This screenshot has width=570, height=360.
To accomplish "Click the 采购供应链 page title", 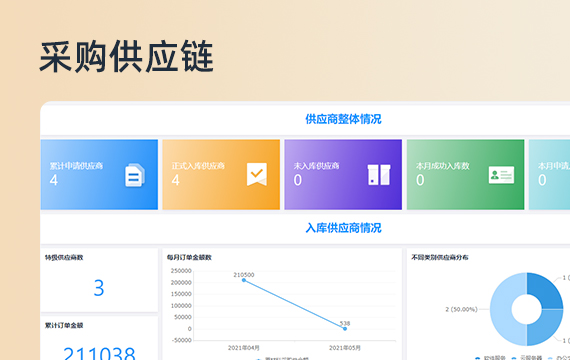I will click(127, 57).
